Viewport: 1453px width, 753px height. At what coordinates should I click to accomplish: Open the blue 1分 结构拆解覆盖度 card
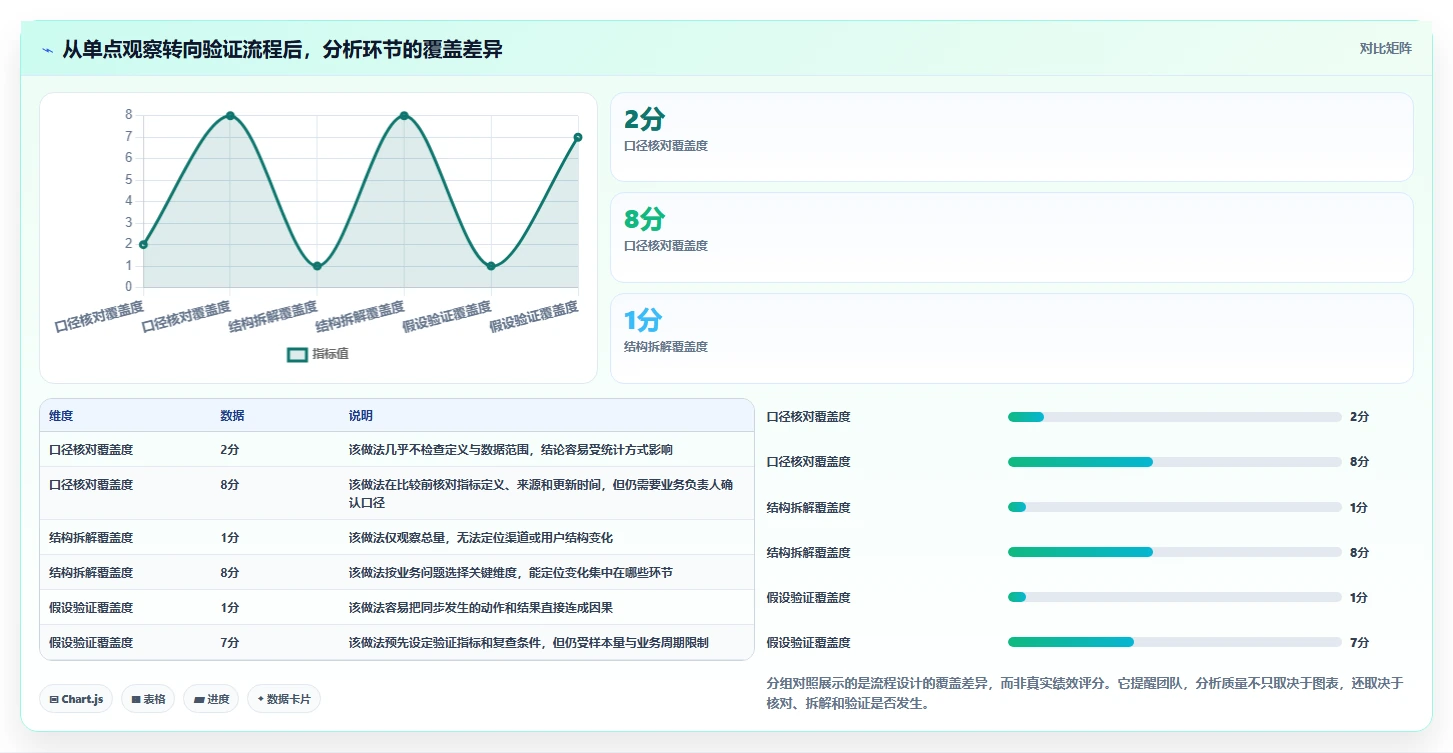tap(1011, 338)
